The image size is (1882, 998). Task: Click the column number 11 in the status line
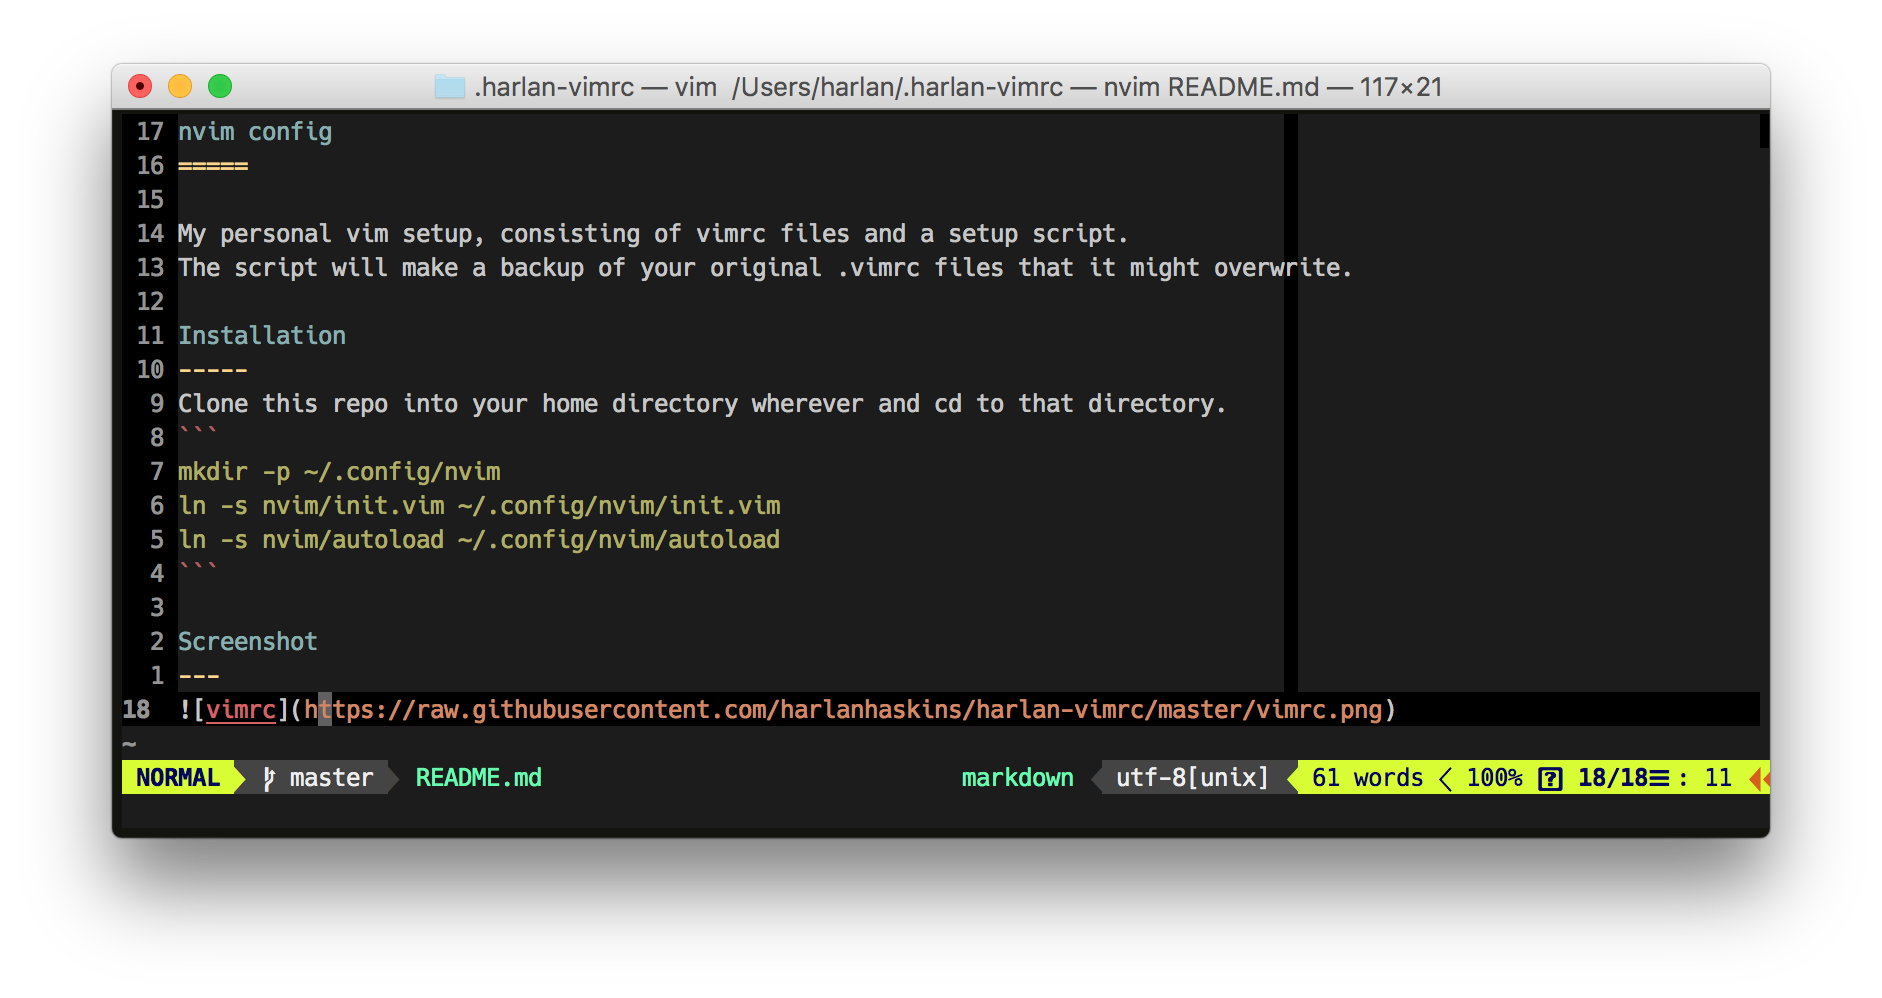pyautogui.click(x=1718, y=778)
